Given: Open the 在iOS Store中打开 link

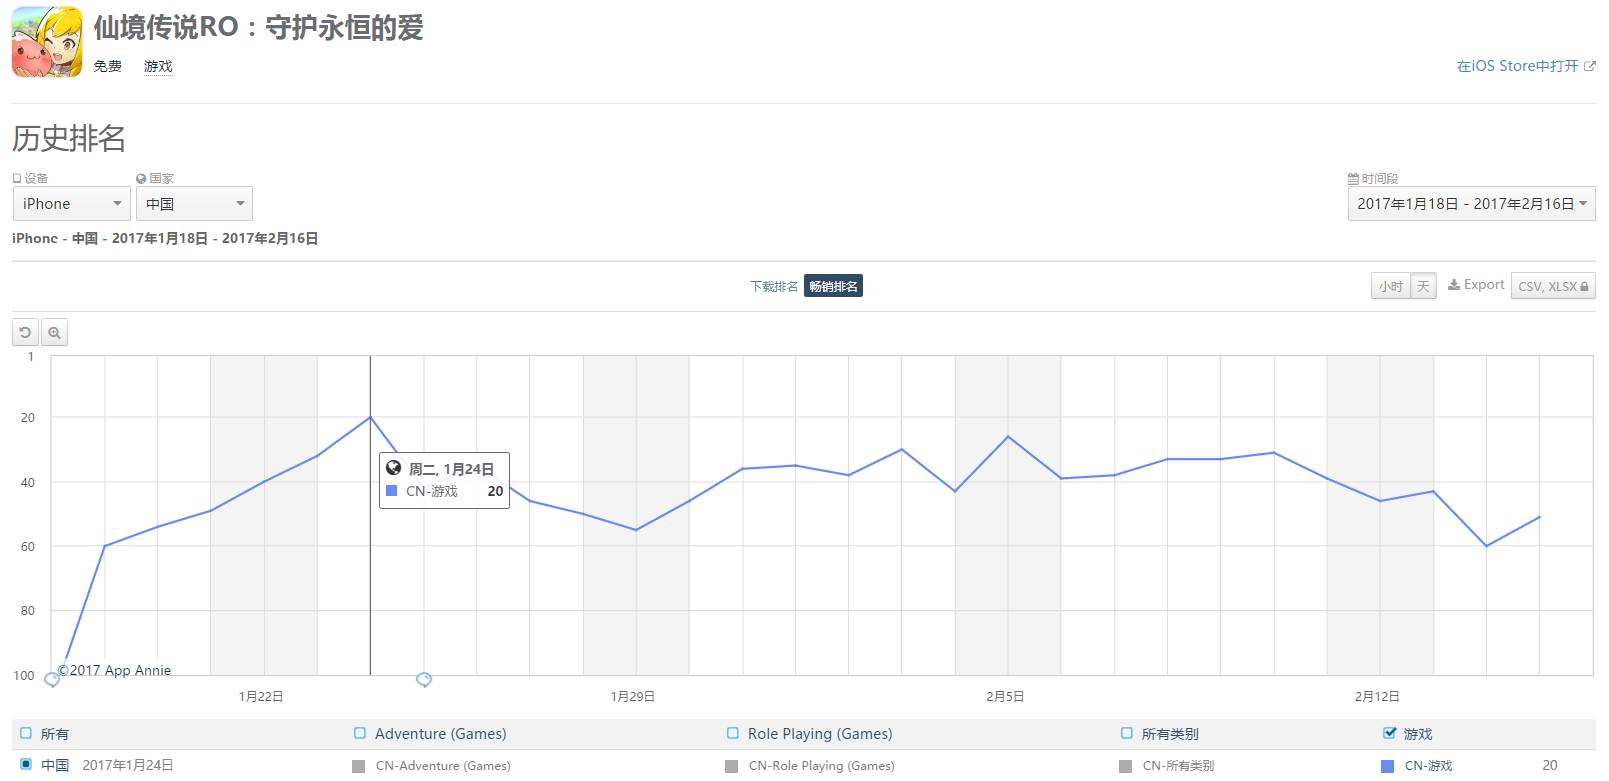Looking at the screenshot, I should click(1517, 66).
